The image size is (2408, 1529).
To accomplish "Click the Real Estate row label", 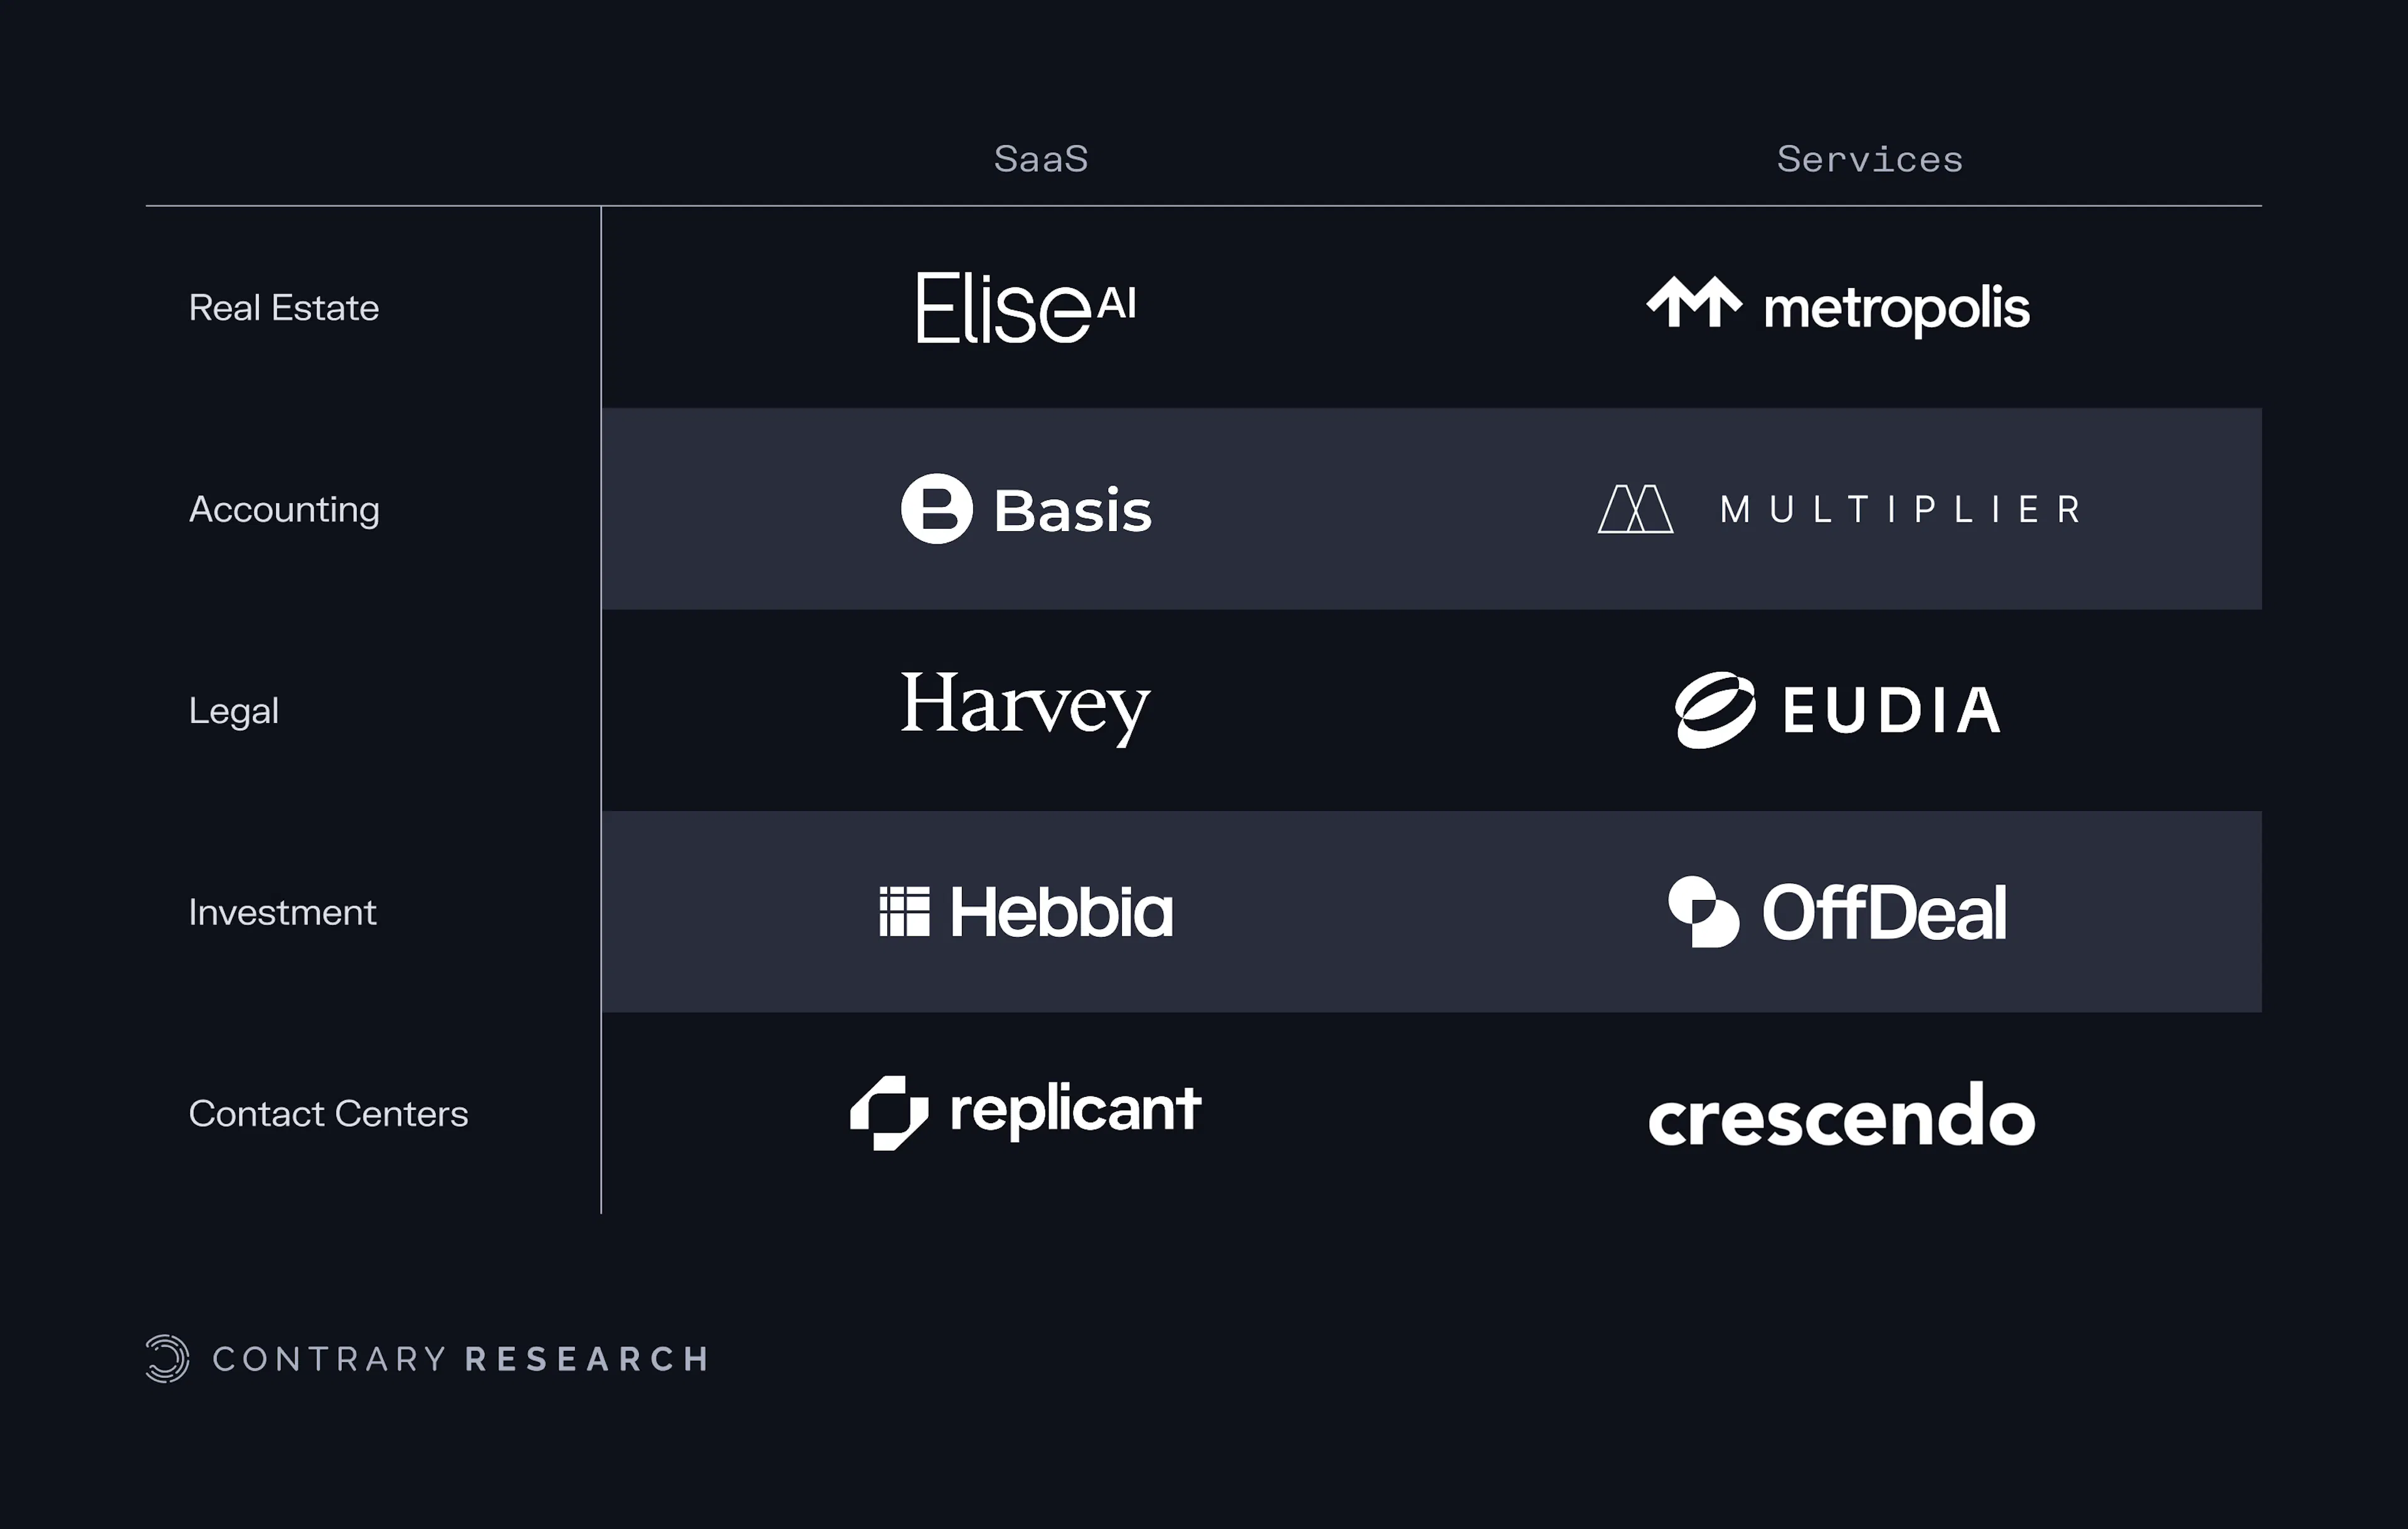I will pos(284,307).
